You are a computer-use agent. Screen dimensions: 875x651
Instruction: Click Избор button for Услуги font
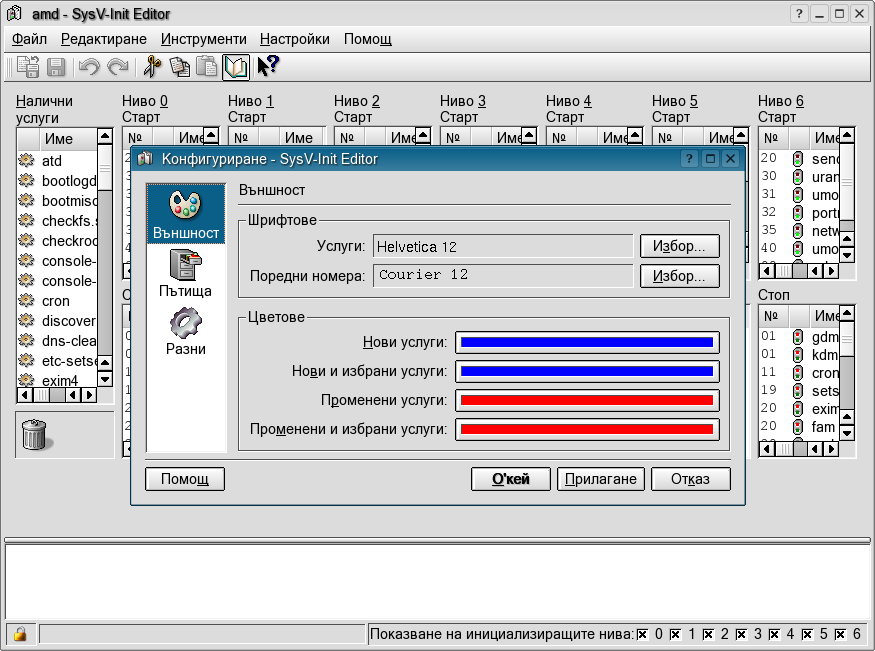click(x=679, y=246)
